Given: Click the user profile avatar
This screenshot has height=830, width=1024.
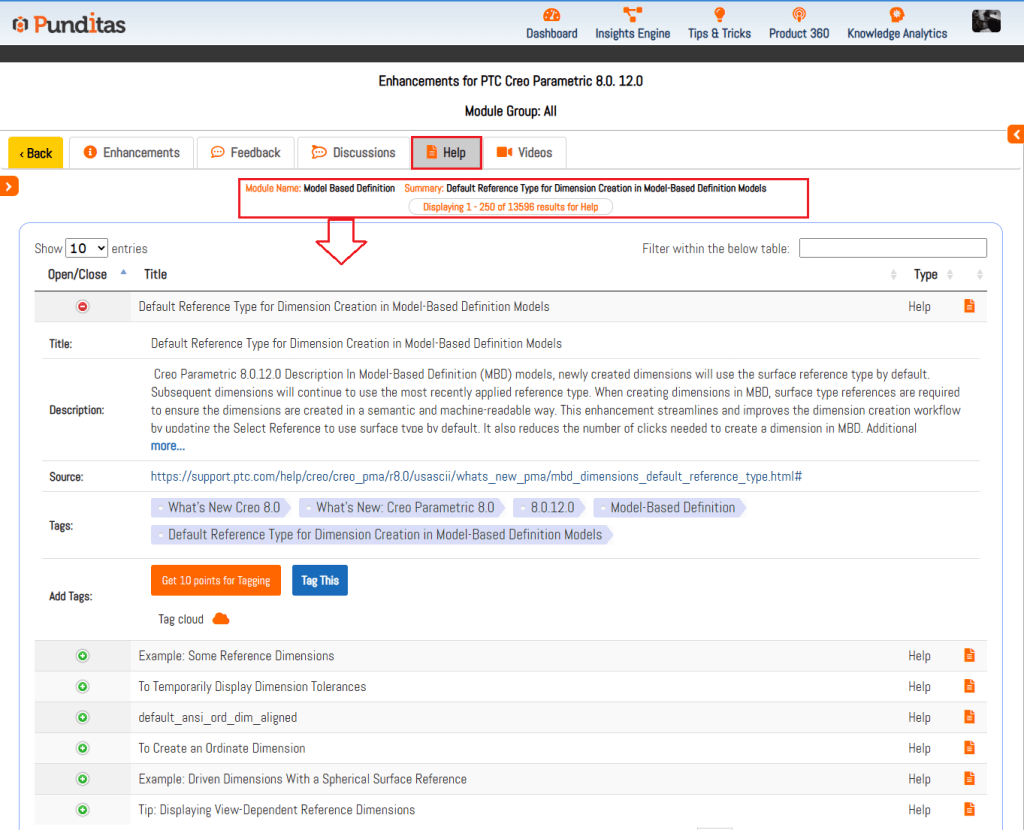Looking at the screenshot, I should pyautogui.click(x=986, y=21).
